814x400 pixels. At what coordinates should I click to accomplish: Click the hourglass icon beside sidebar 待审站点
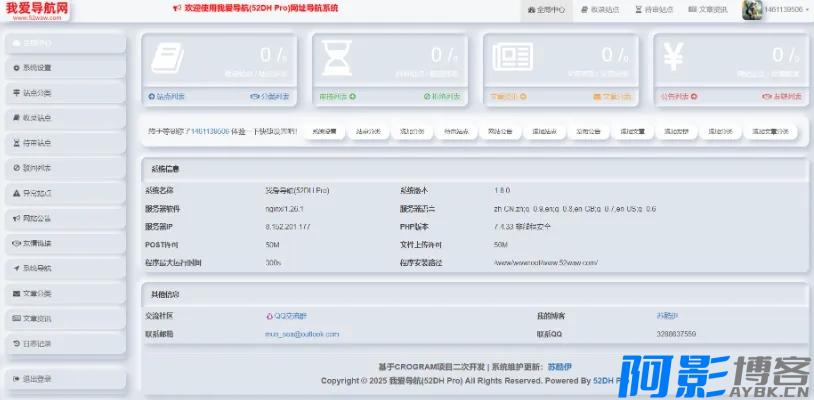(x=16, y=143)
